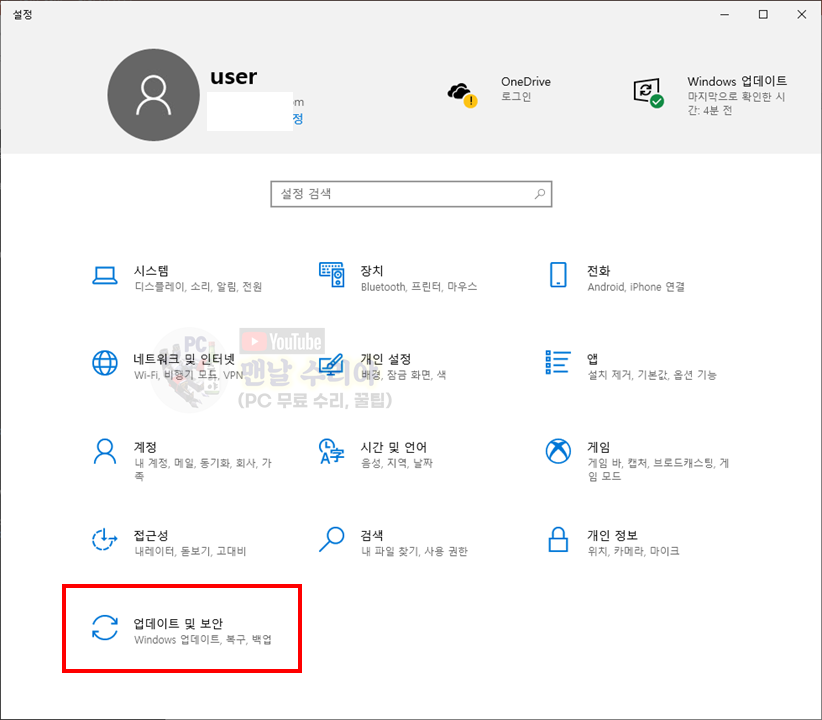
Task: Click '내레이터, 돋보기, 고대비' text
Action: tap(190, 551)
